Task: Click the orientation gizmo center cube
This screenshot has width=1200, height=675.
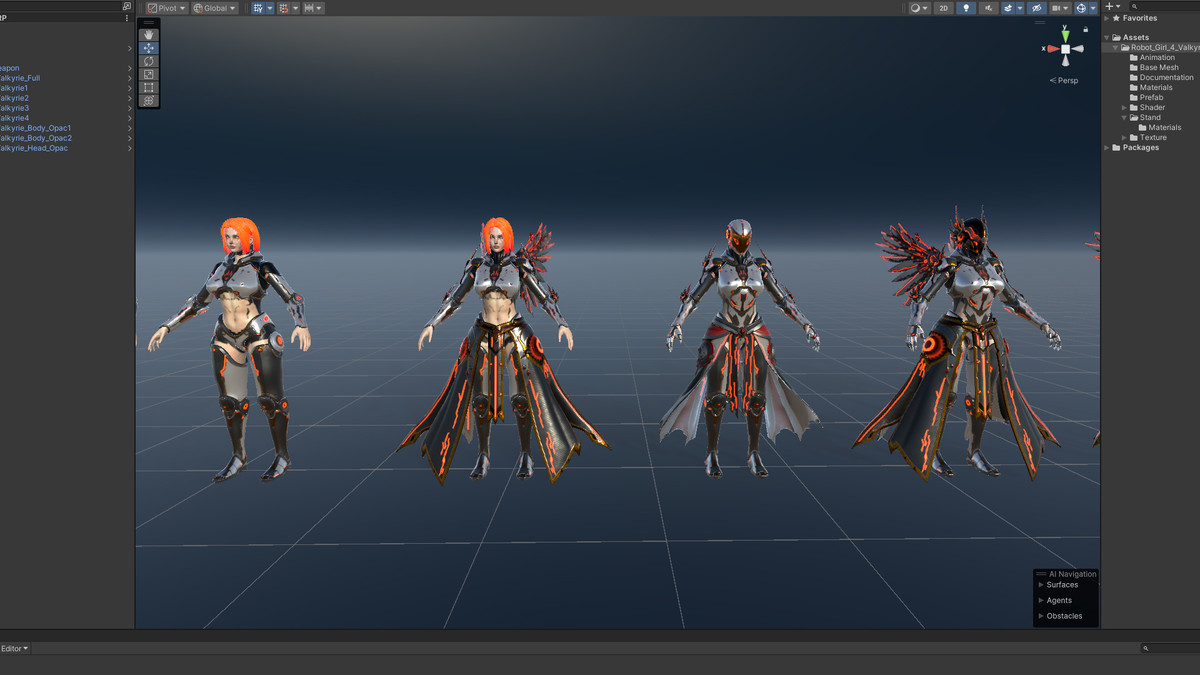Action: click(x=1066, y=49)
